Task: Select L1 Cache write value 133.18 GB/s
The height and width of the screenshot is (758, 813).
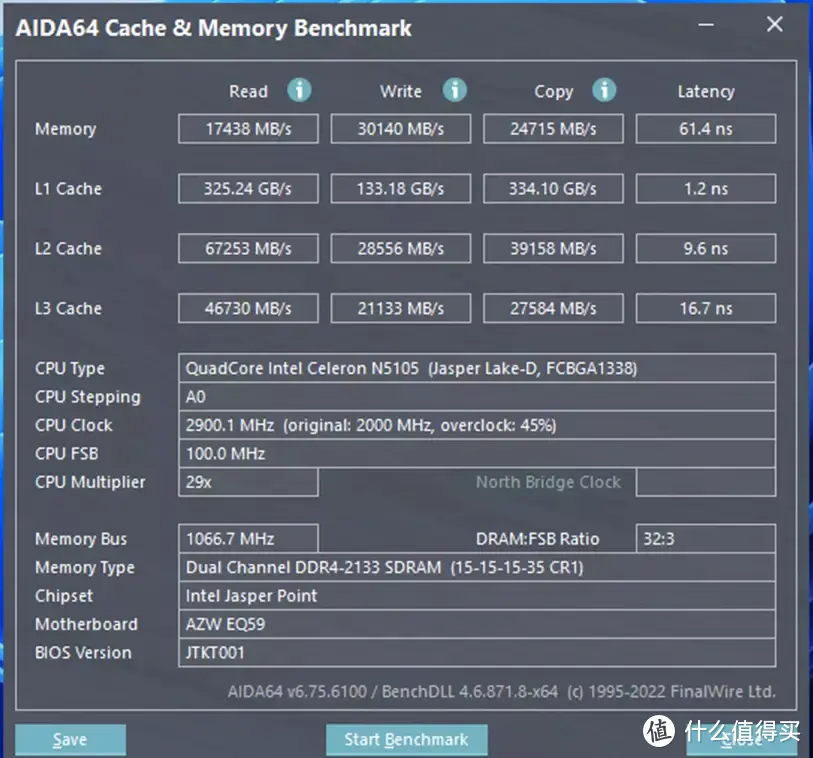Action: 401,189
